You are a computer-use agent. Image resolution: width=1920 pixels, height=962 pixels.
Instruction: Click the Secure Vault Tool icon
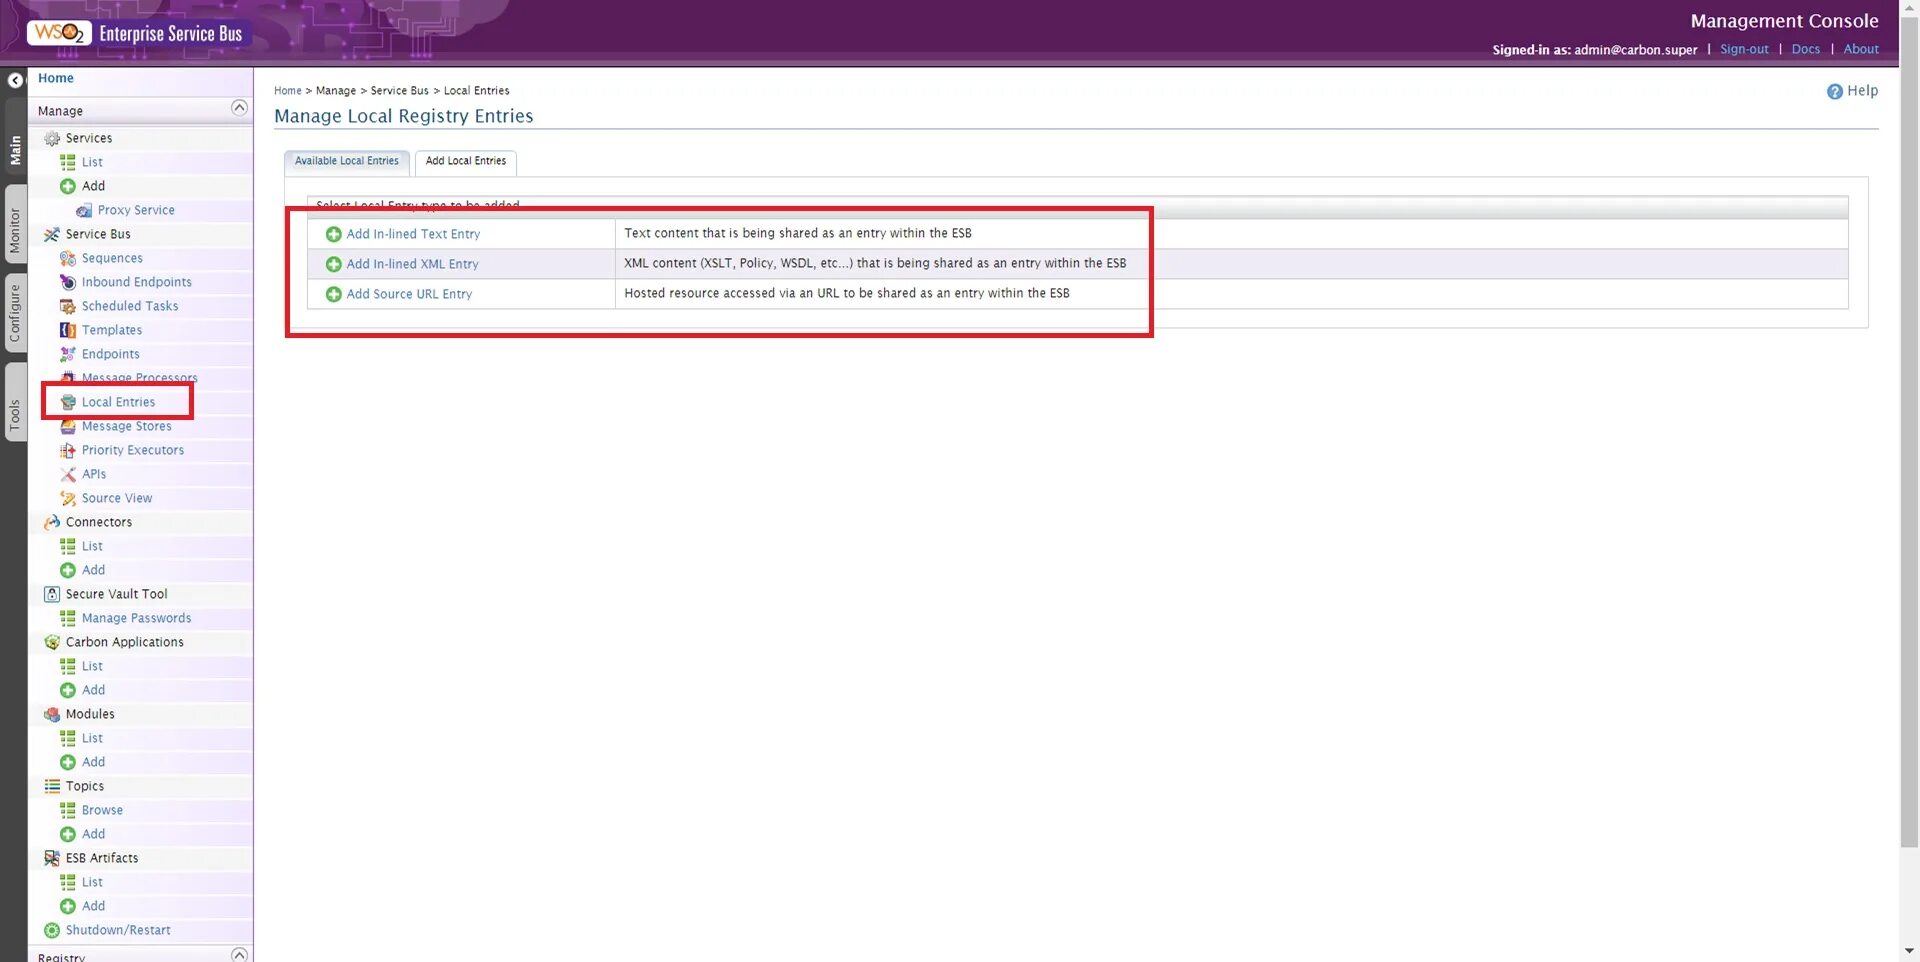pyautogui.click(x=52, y=594)
